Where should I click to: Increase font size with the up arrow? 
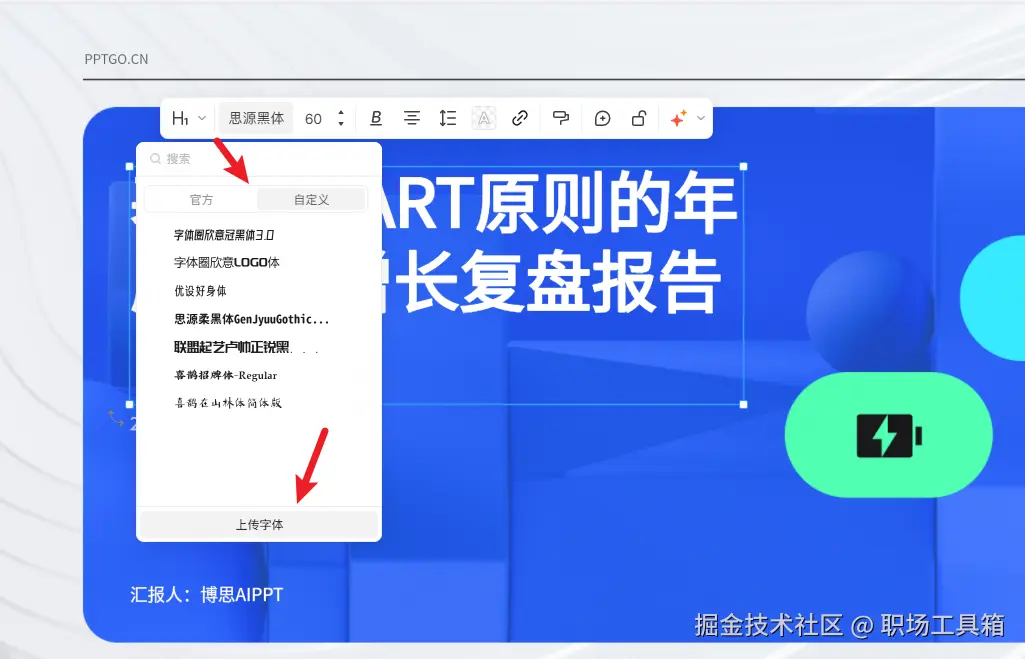pyautogui.click(x=341, y=113)
